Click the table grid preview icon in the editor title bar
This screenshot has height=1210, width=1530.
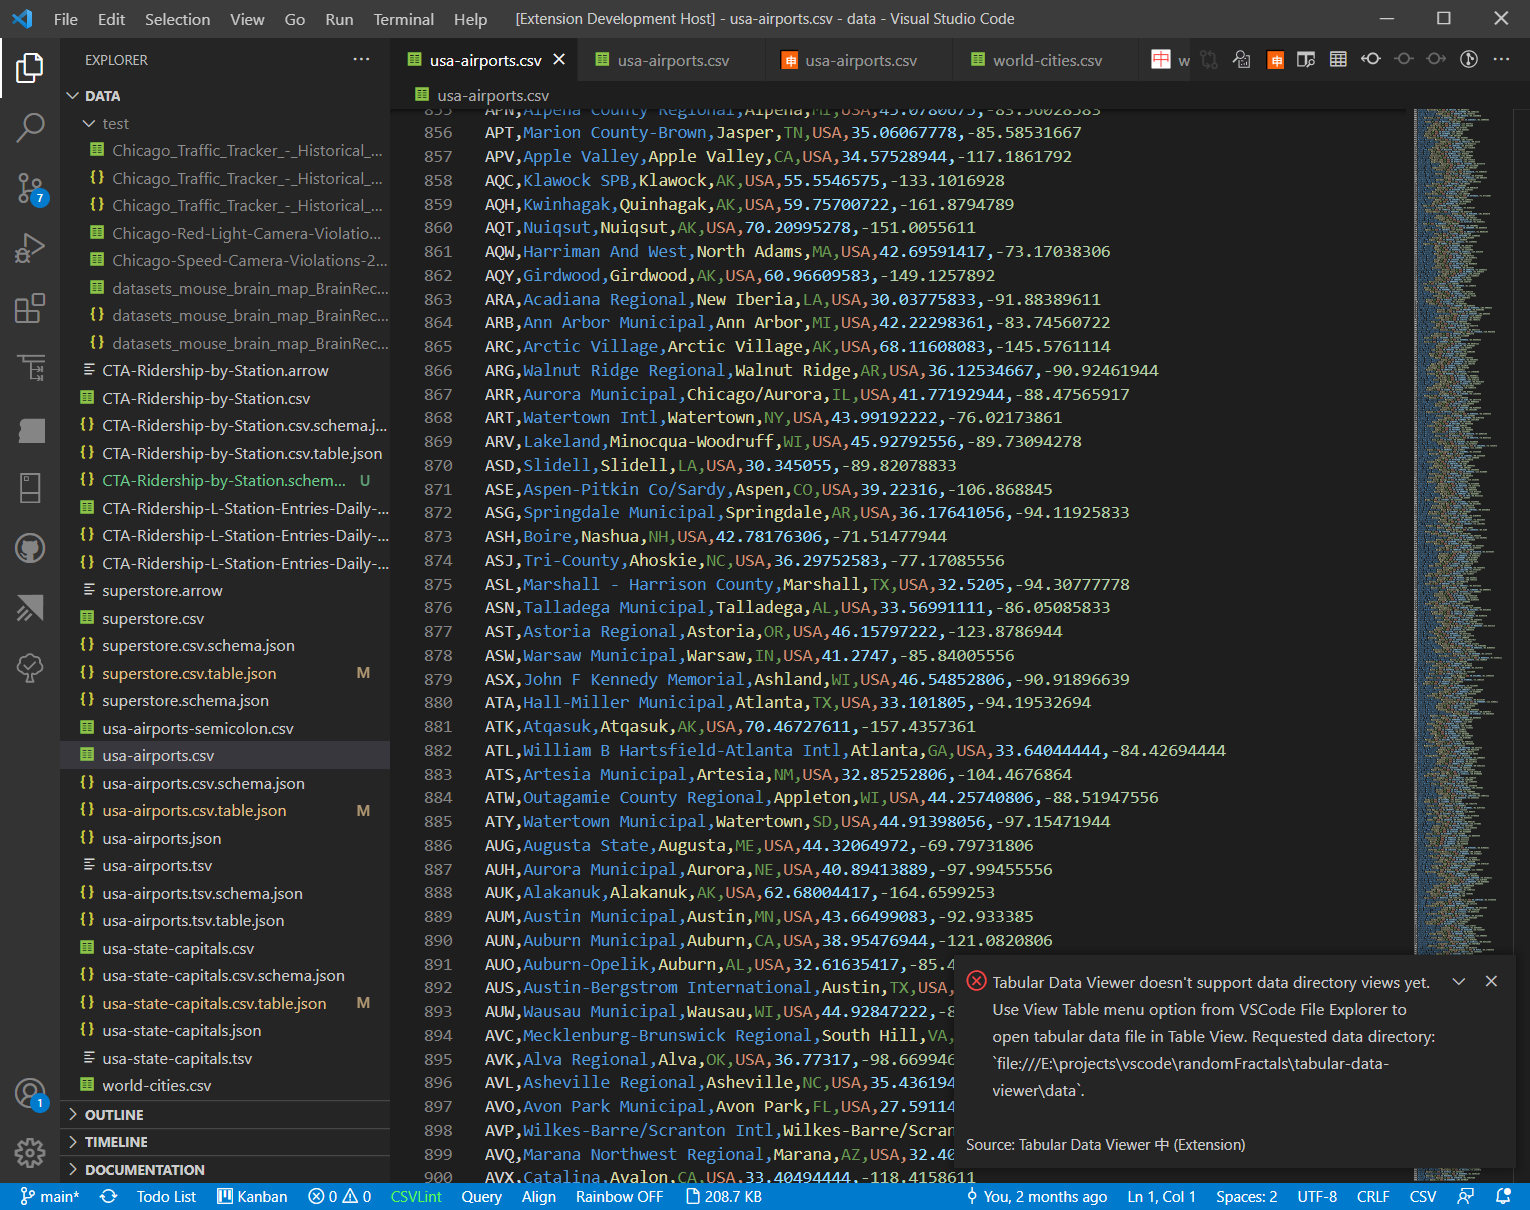[x=1338, y=59]
